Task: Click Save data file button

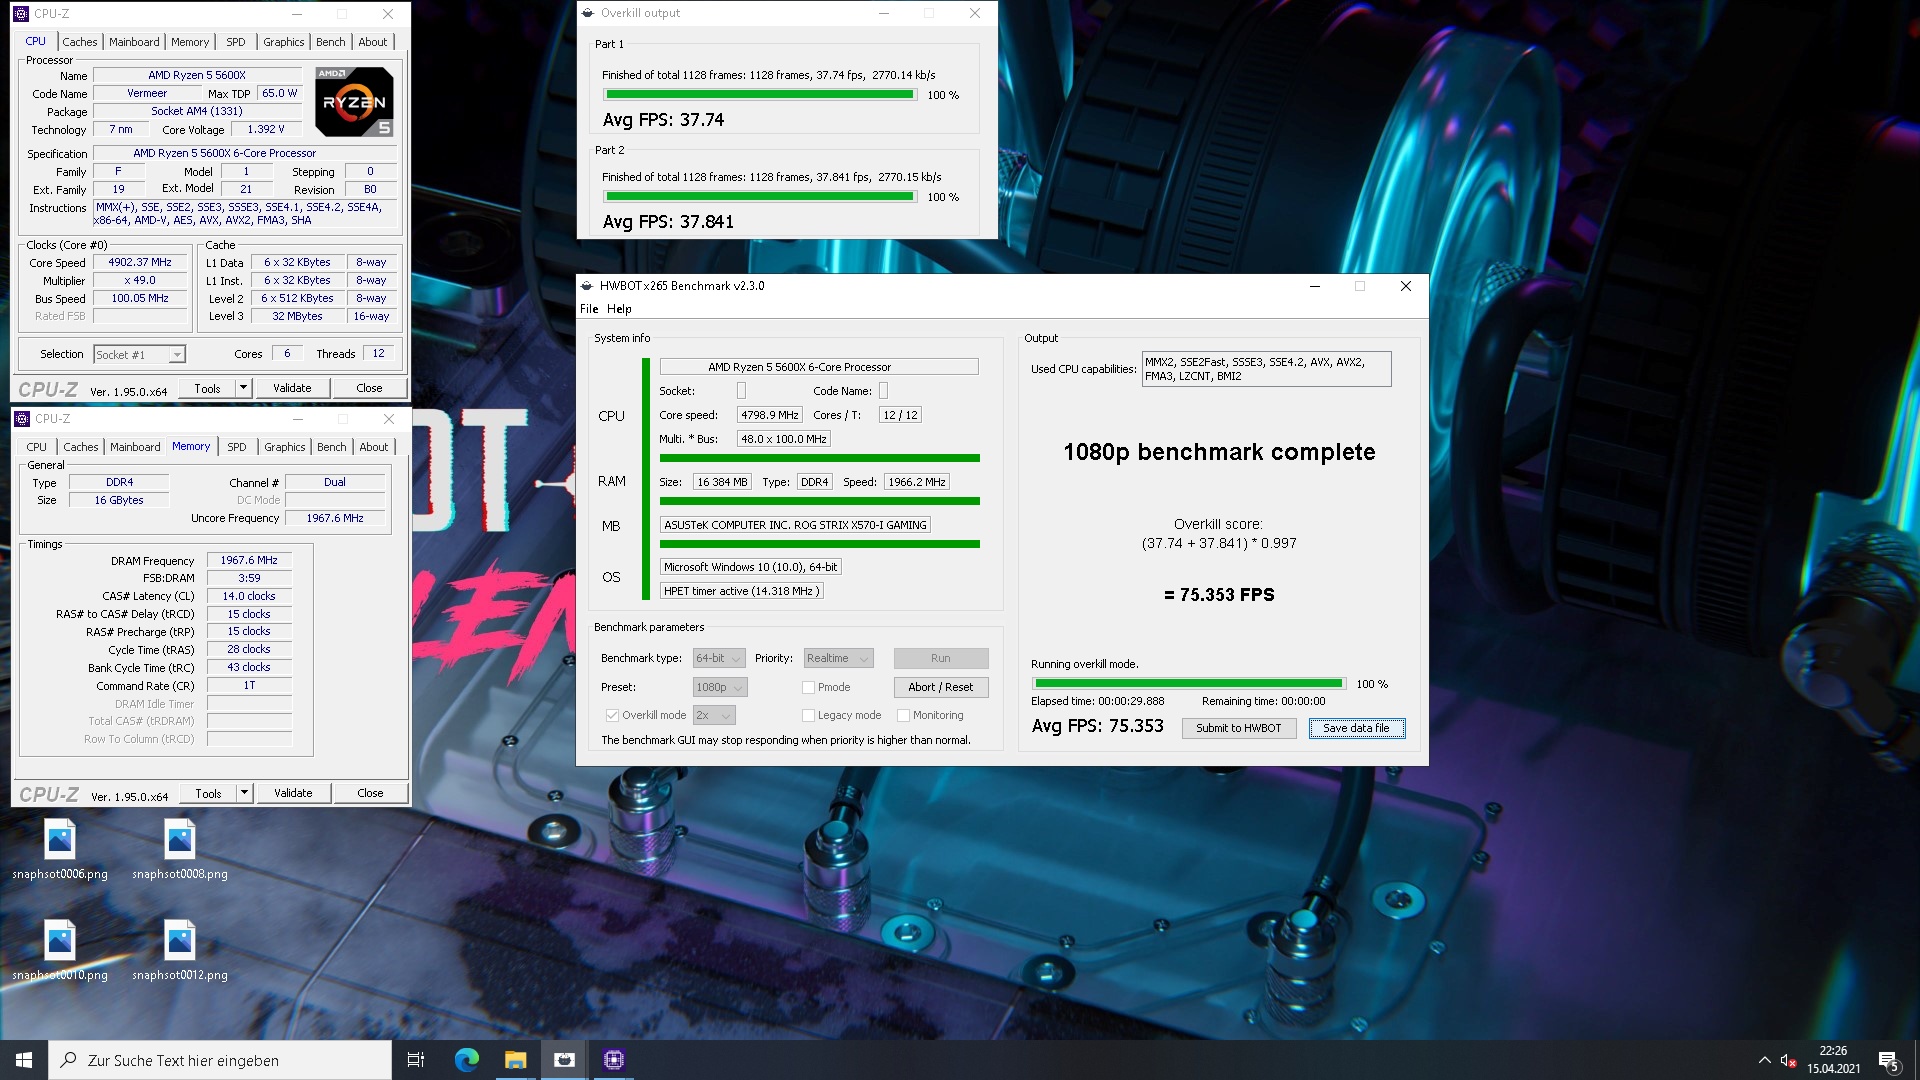Action: click(1356, 728)
